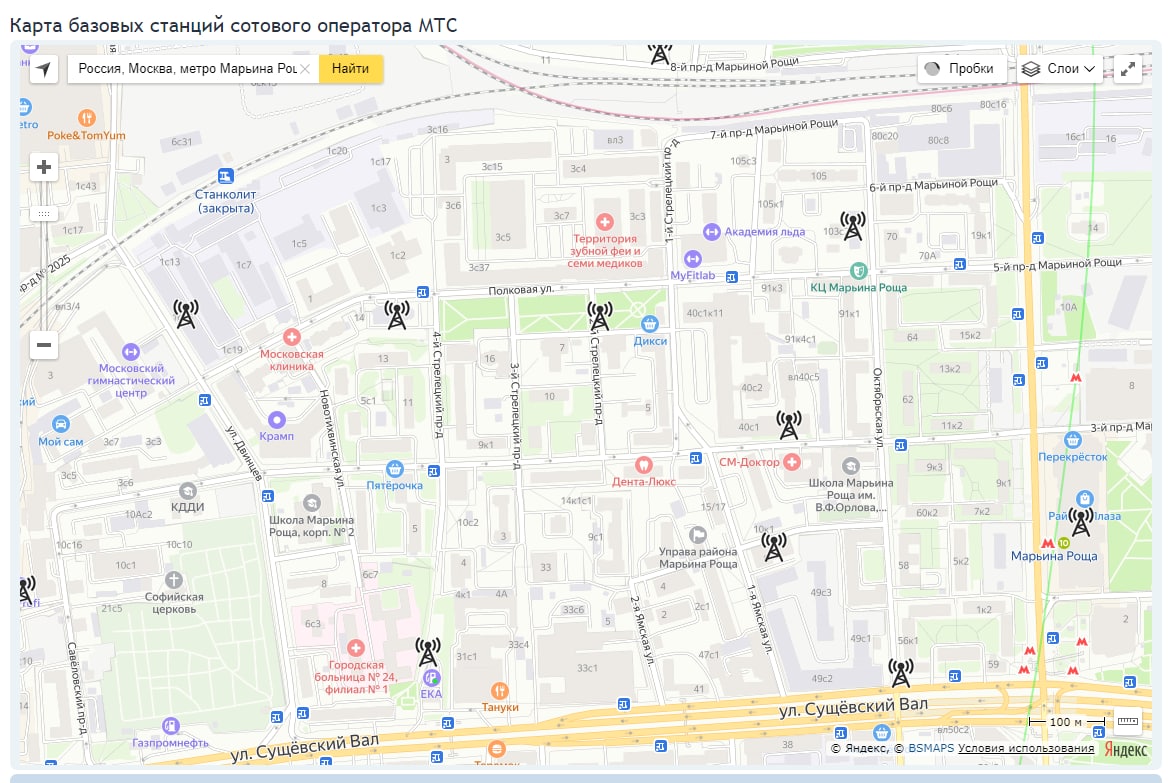Clear the search field with the X

[x=305, y=69]
